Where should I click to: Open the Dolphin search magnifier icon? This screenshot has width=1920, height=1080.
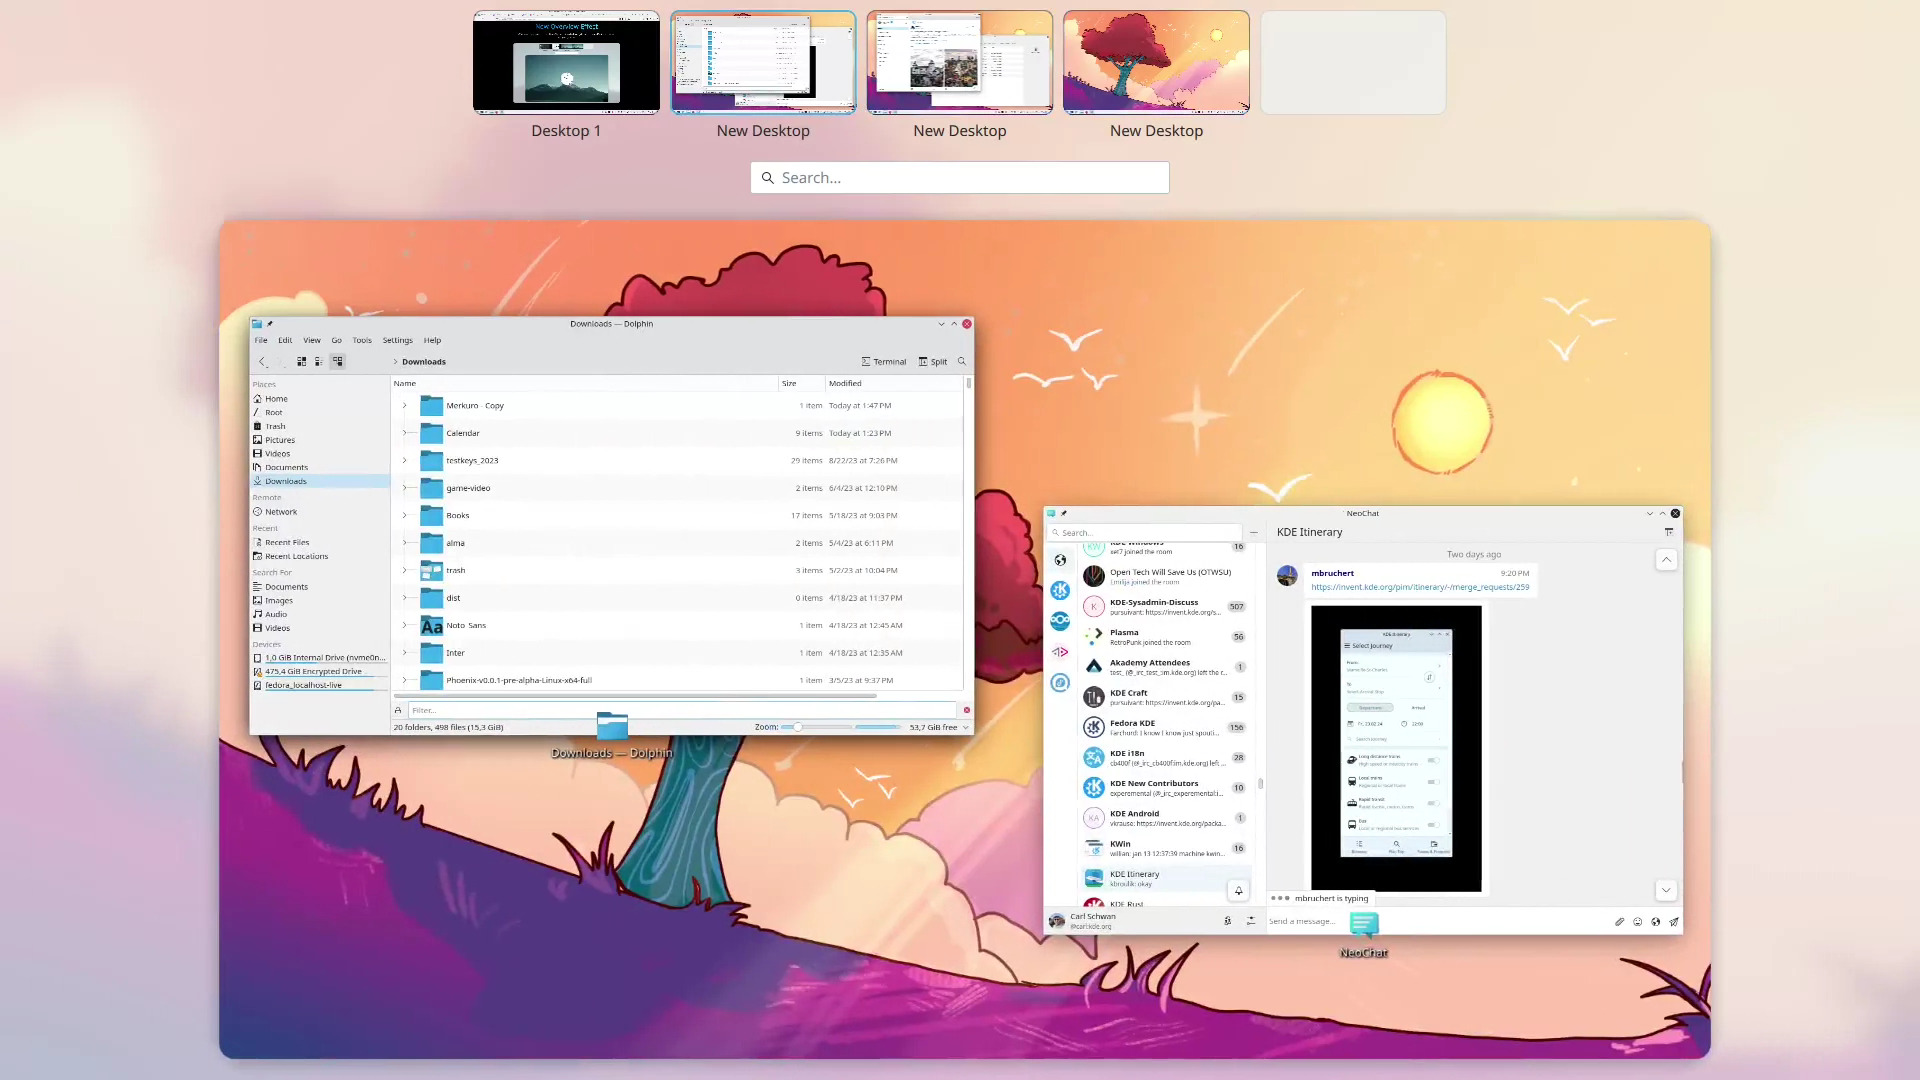pyautogui.click(x=962, y=362)
